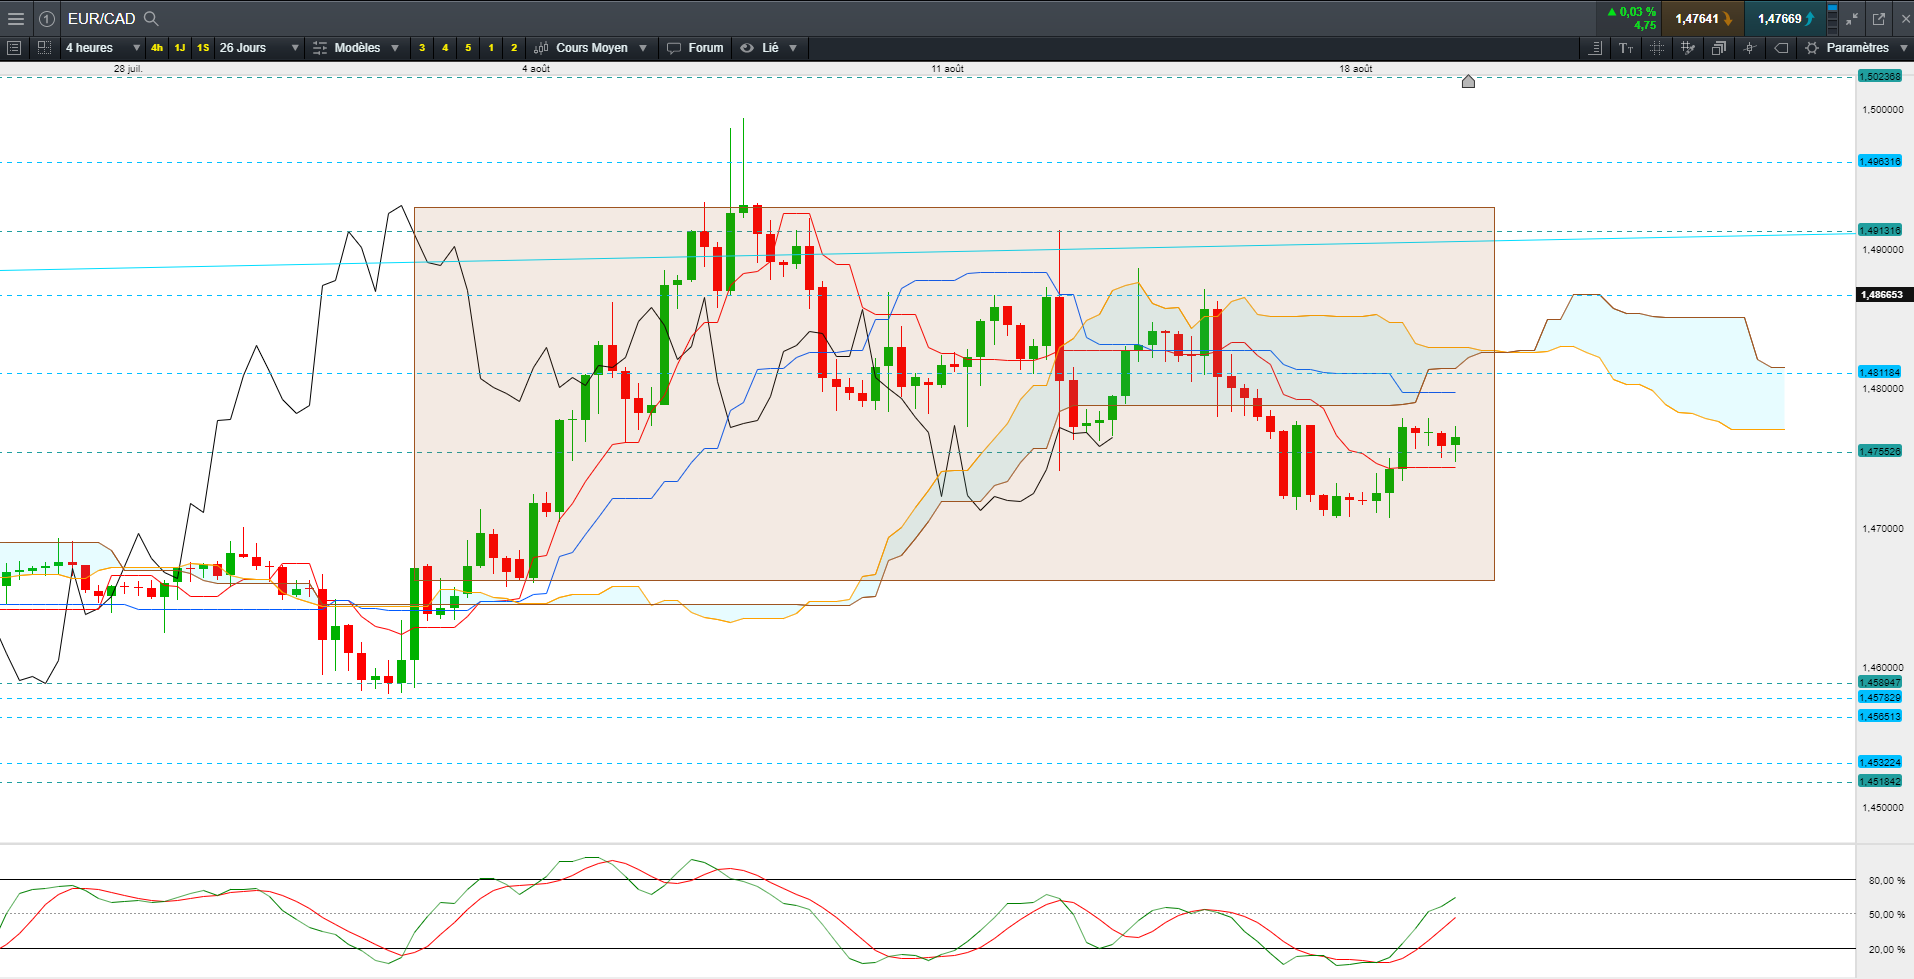The height and width of the screenshot is (979, 1914).
Task: Close the EUR/CAD chart panel
Action: (x=1904, y=19)
